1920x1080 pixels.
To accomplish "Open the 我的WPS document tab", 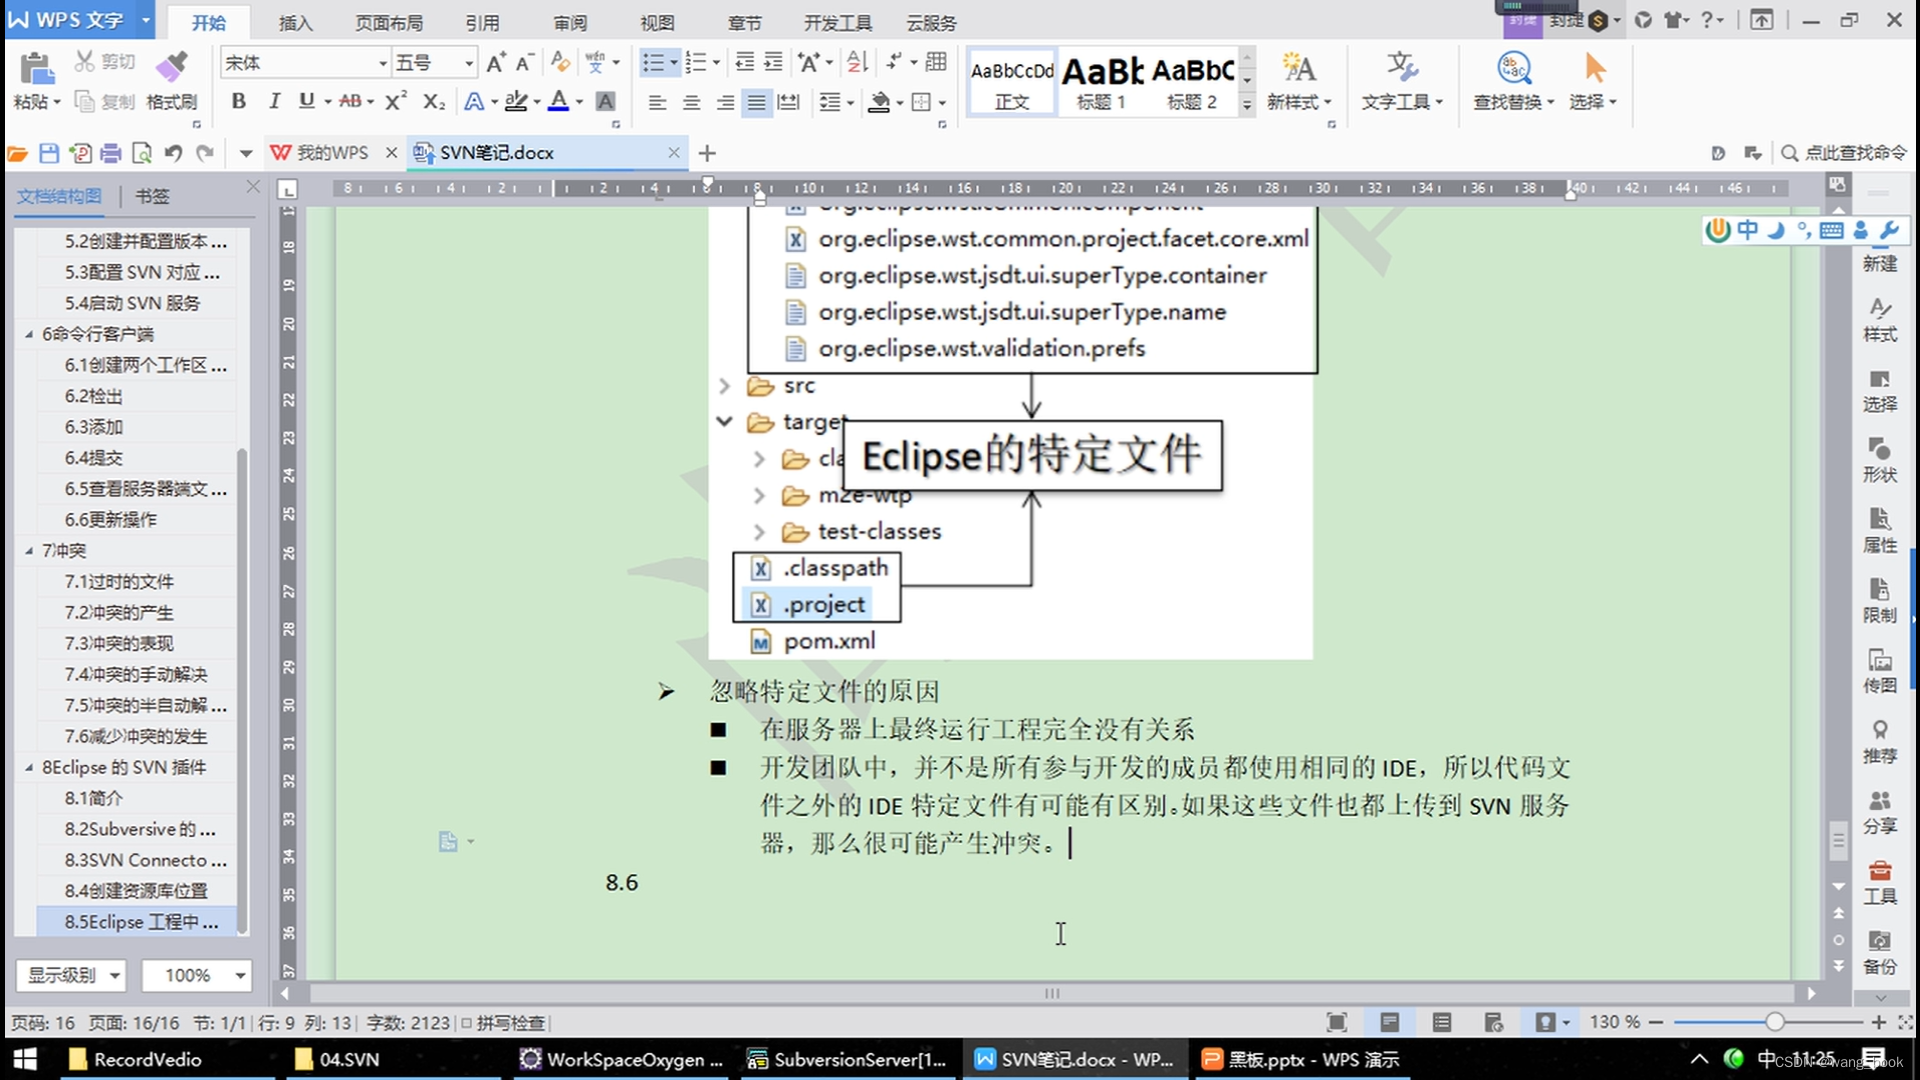I will tap(332, 153).
